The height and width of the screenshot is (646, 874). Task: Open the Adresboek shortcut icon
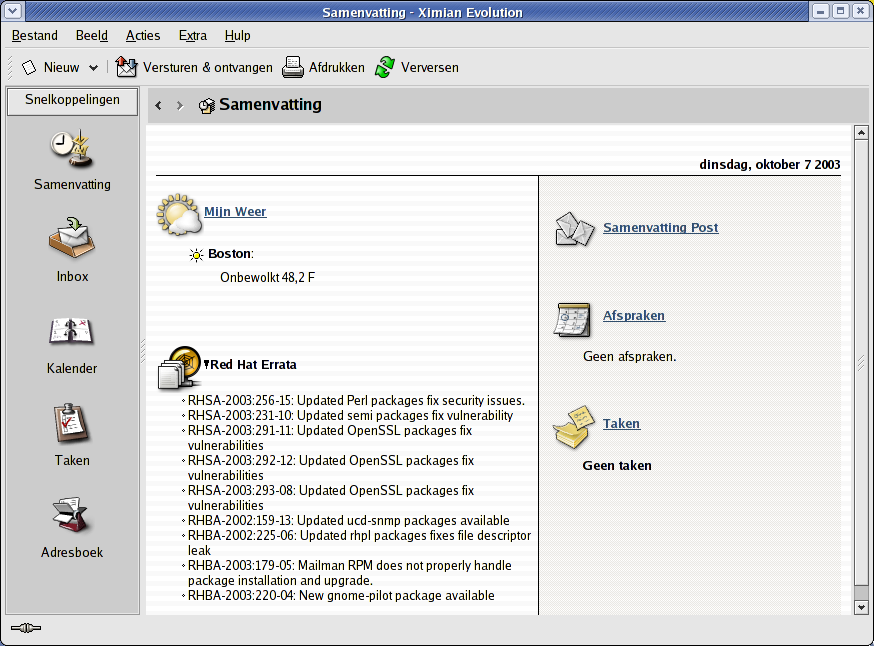72,515
